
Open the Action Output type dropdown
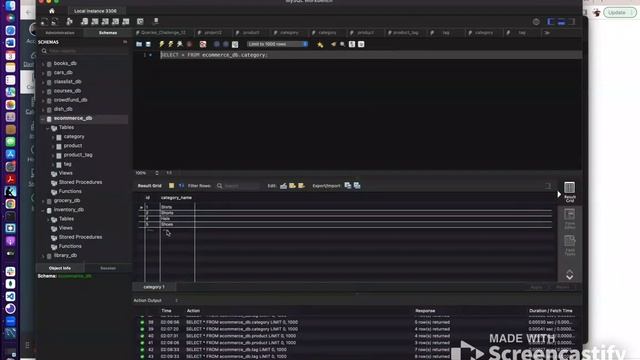point(176,300)
